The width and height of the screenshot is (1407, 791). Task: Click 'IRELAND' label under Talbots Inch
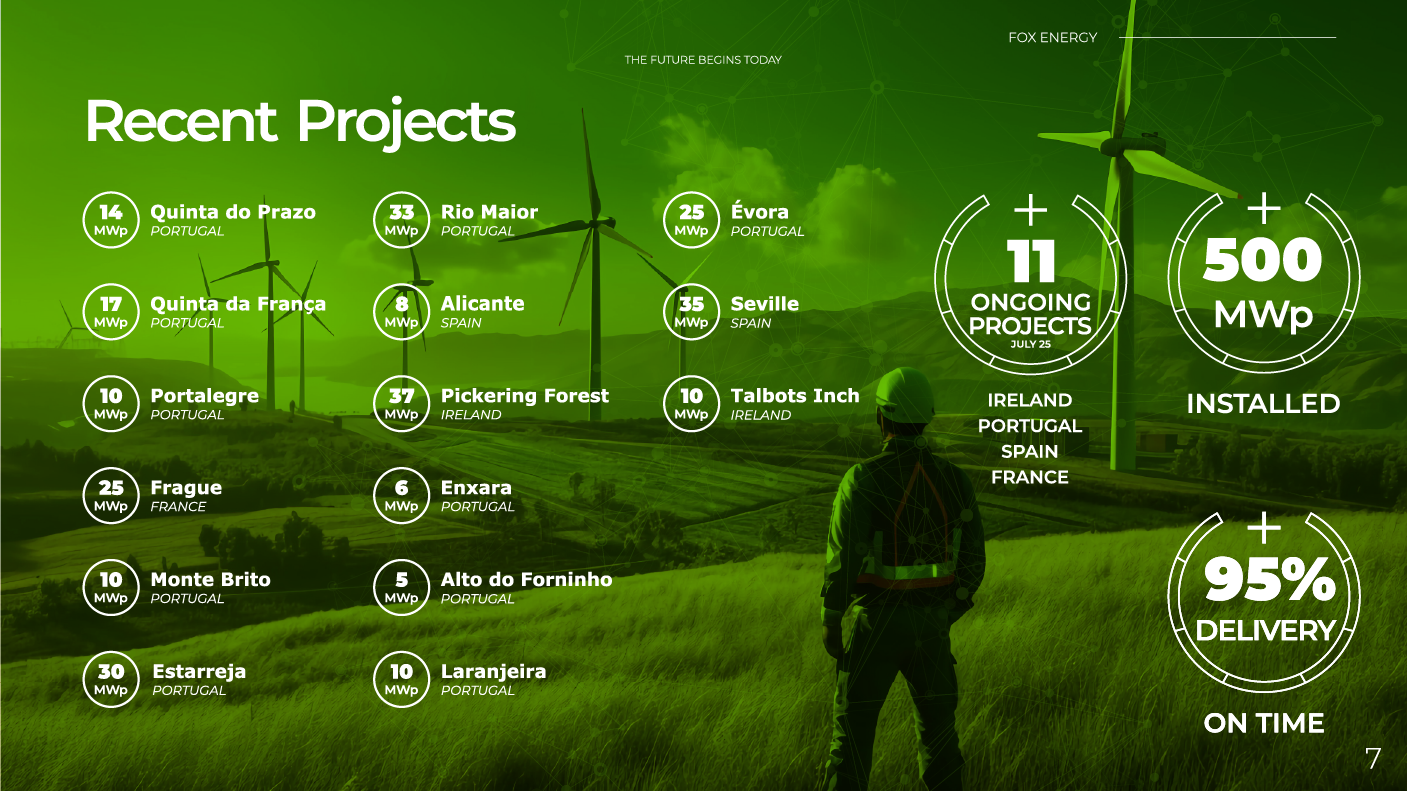761,415
